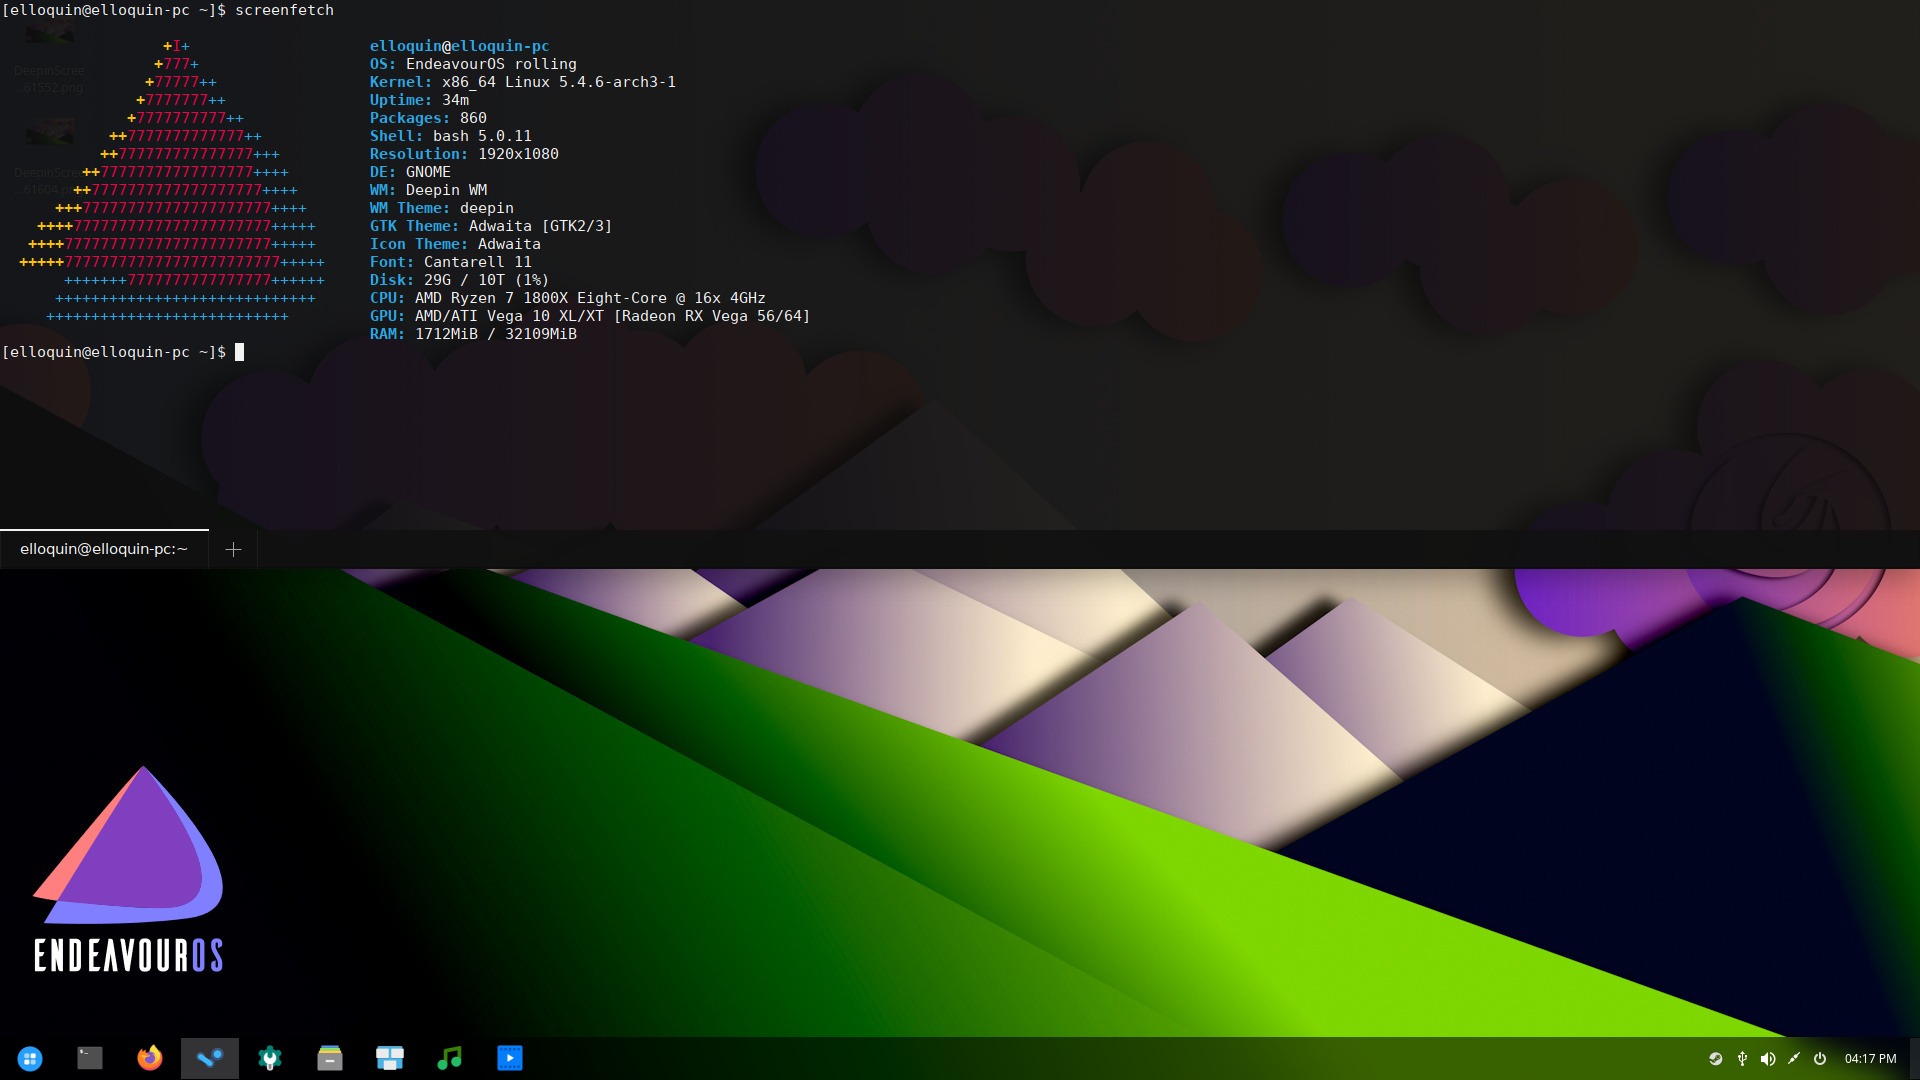Click the 'GPU: AMD/ATI Vega 10 XL/XT' line

[590, 316]
